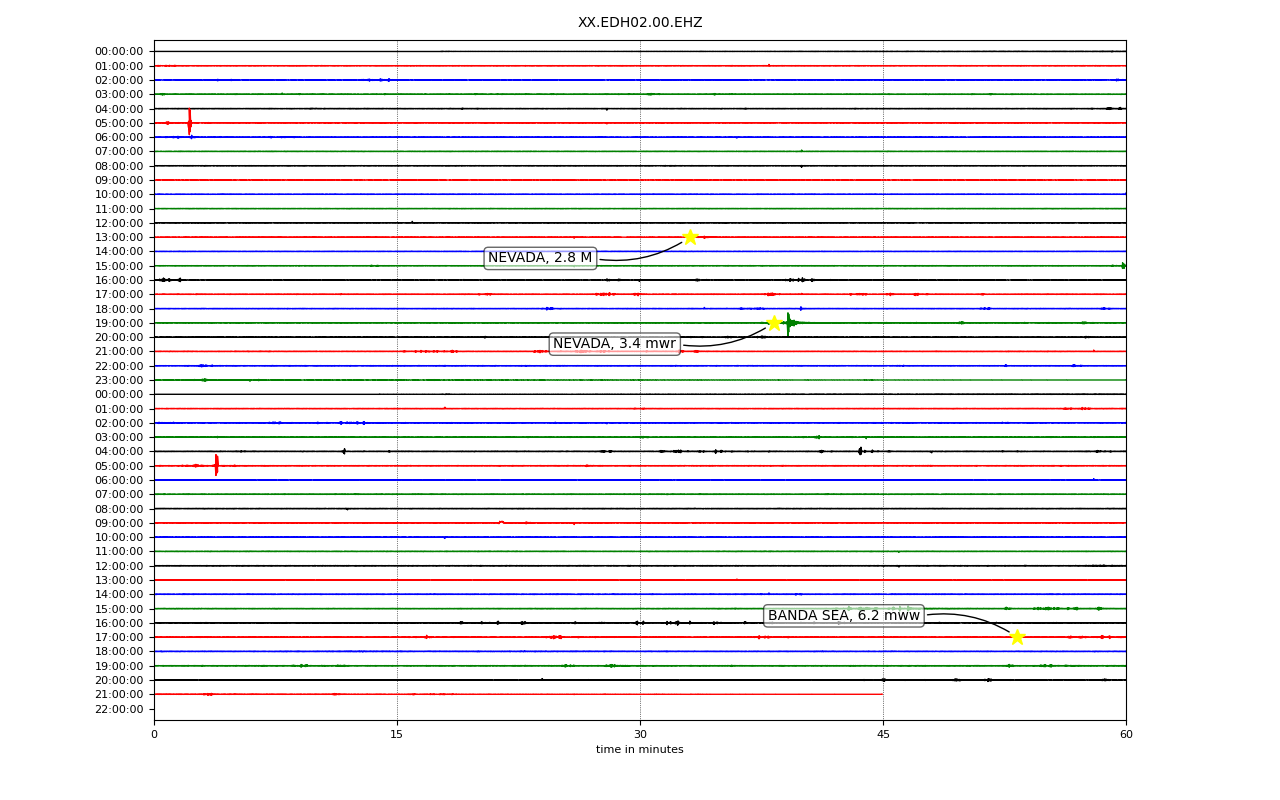This screenshot has width=1280, height=800.
Task: Select the NEVADA, 3.4 mwr annotation label
Action: [x=614, y=344]
